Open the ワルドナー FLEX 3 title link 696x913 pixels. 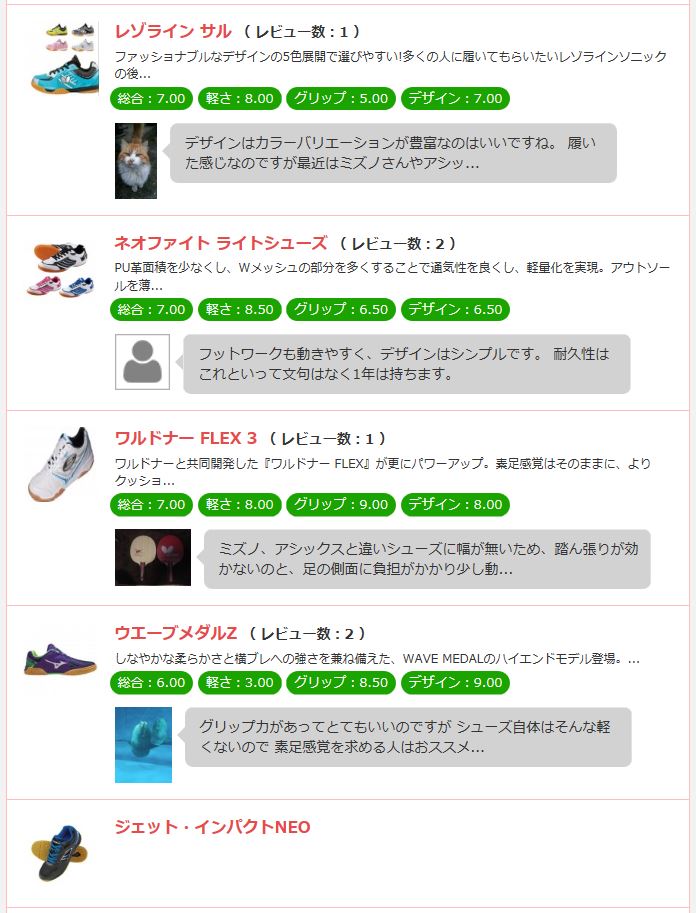click(x=186, y=438)
